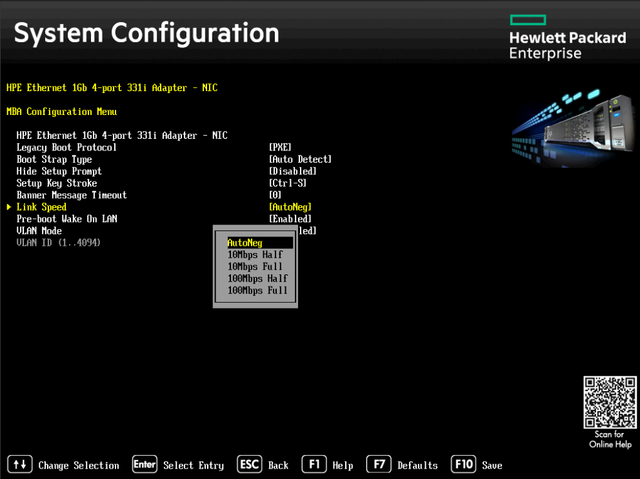Click the greyed VLAN ID (1..4094) row
The width and height of the screenshot is (640, 479).
[58, 242]
